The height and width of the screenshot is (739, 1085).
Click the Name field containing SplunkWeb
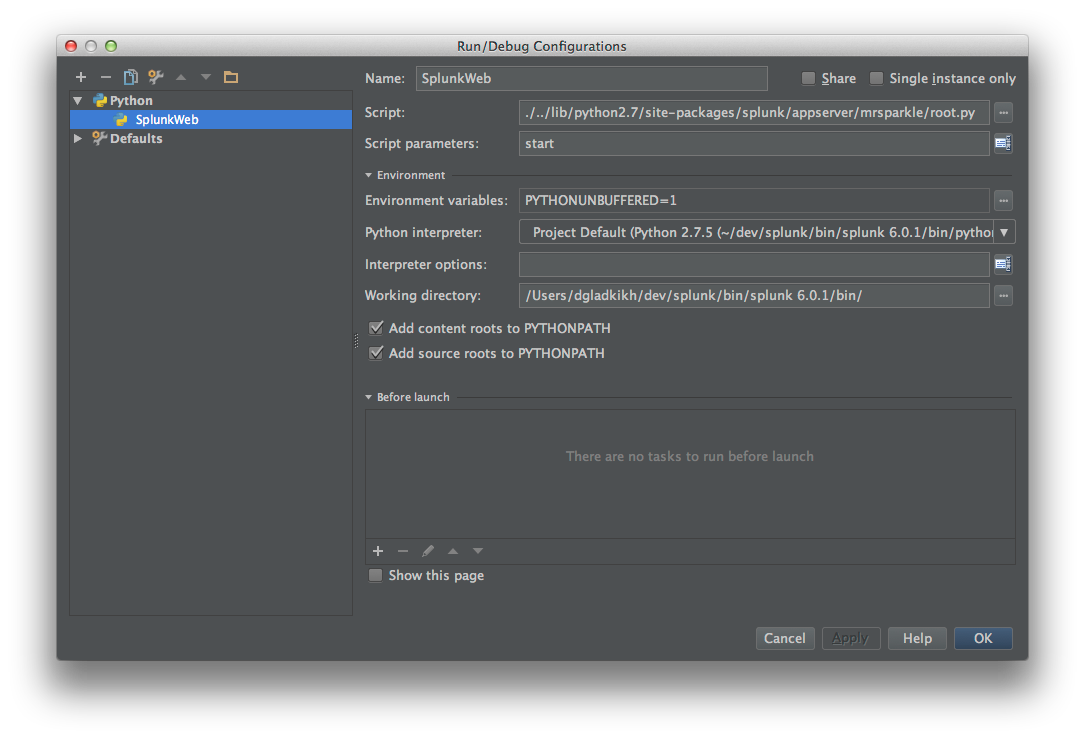[x=592, y=78]
